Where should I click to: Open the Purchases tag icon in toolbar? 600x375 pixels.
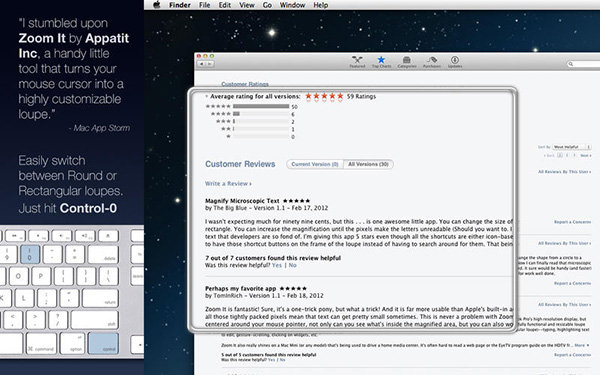(x=432, y=62)
